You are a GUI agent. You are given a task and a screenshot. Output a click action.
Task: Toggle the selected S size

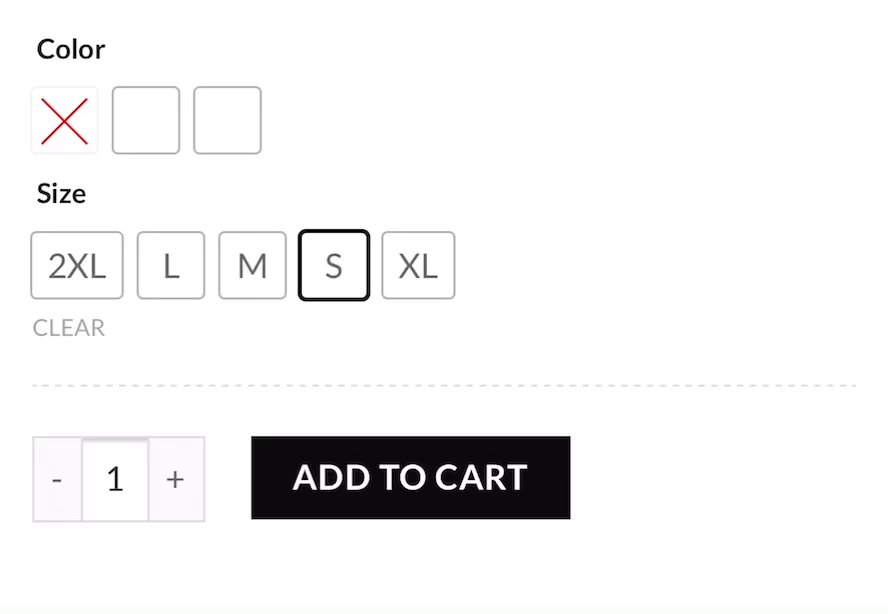coord(334,266)
